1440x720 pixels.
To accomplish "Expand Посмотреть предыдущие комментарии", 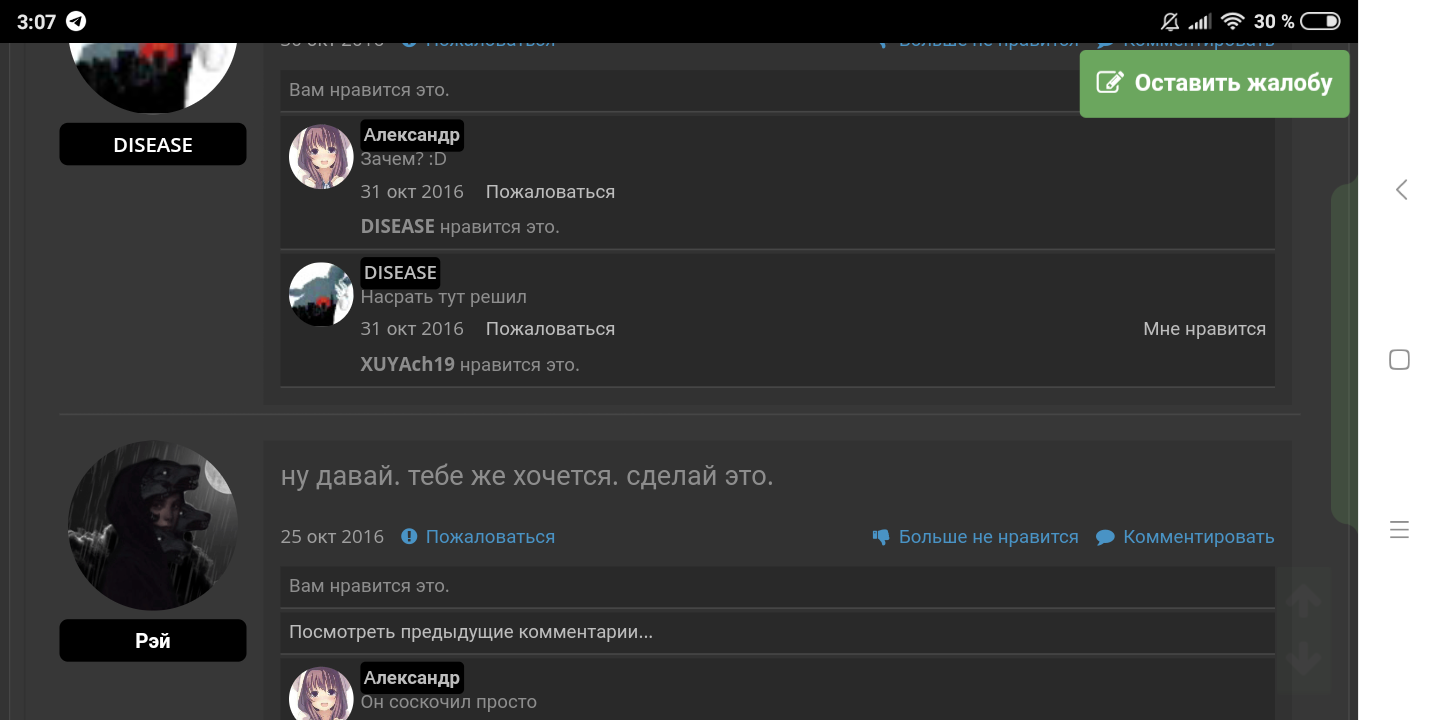I will click(x=471, y=632).
